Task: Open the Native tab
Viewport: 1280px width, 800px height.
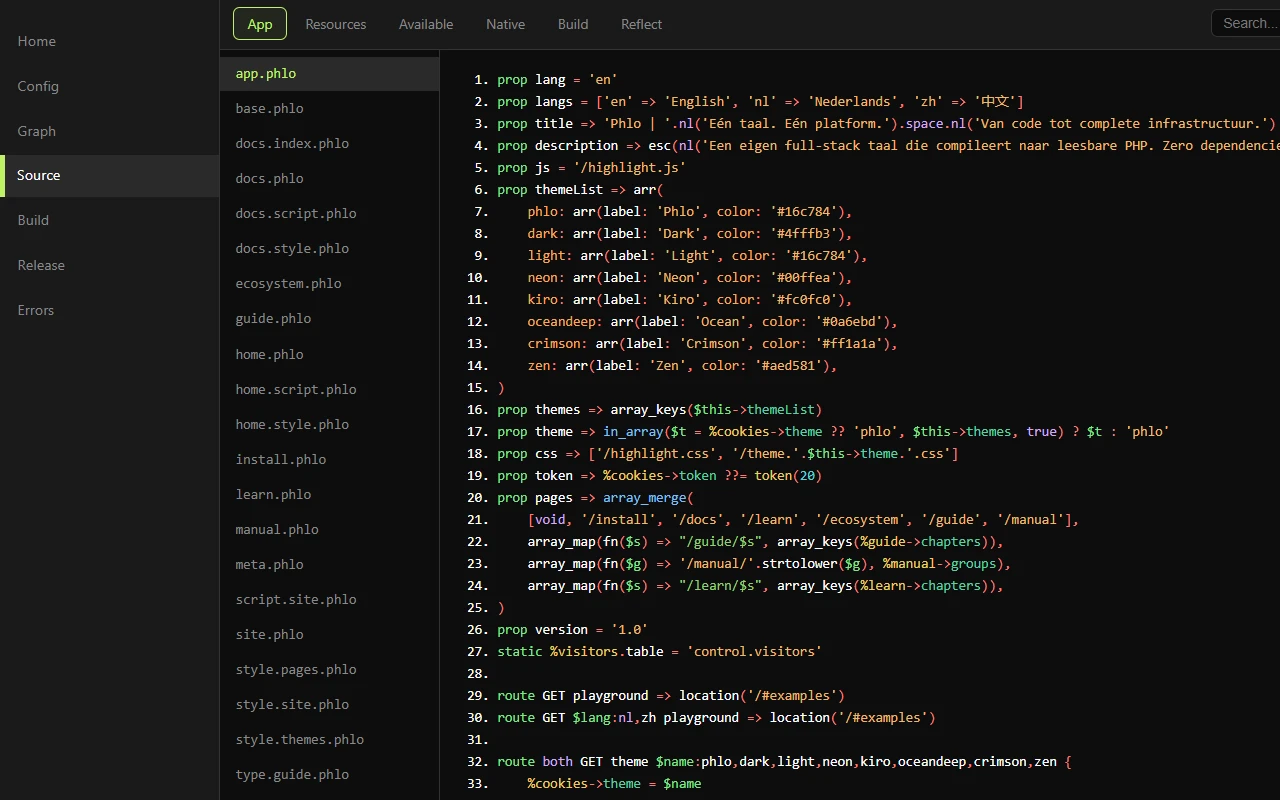Action: [x=506, y=24]
